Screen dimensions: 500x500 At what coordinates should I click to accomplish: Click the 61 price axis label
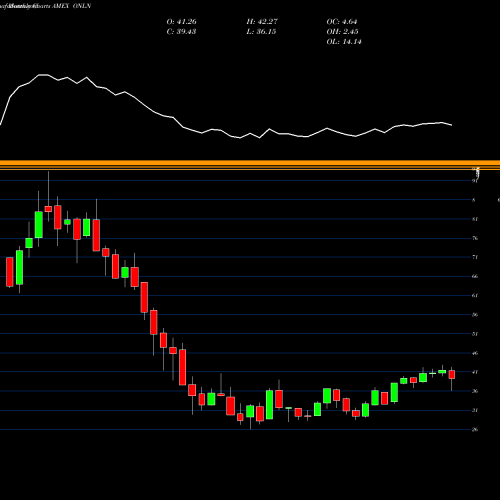pos(475,295)
